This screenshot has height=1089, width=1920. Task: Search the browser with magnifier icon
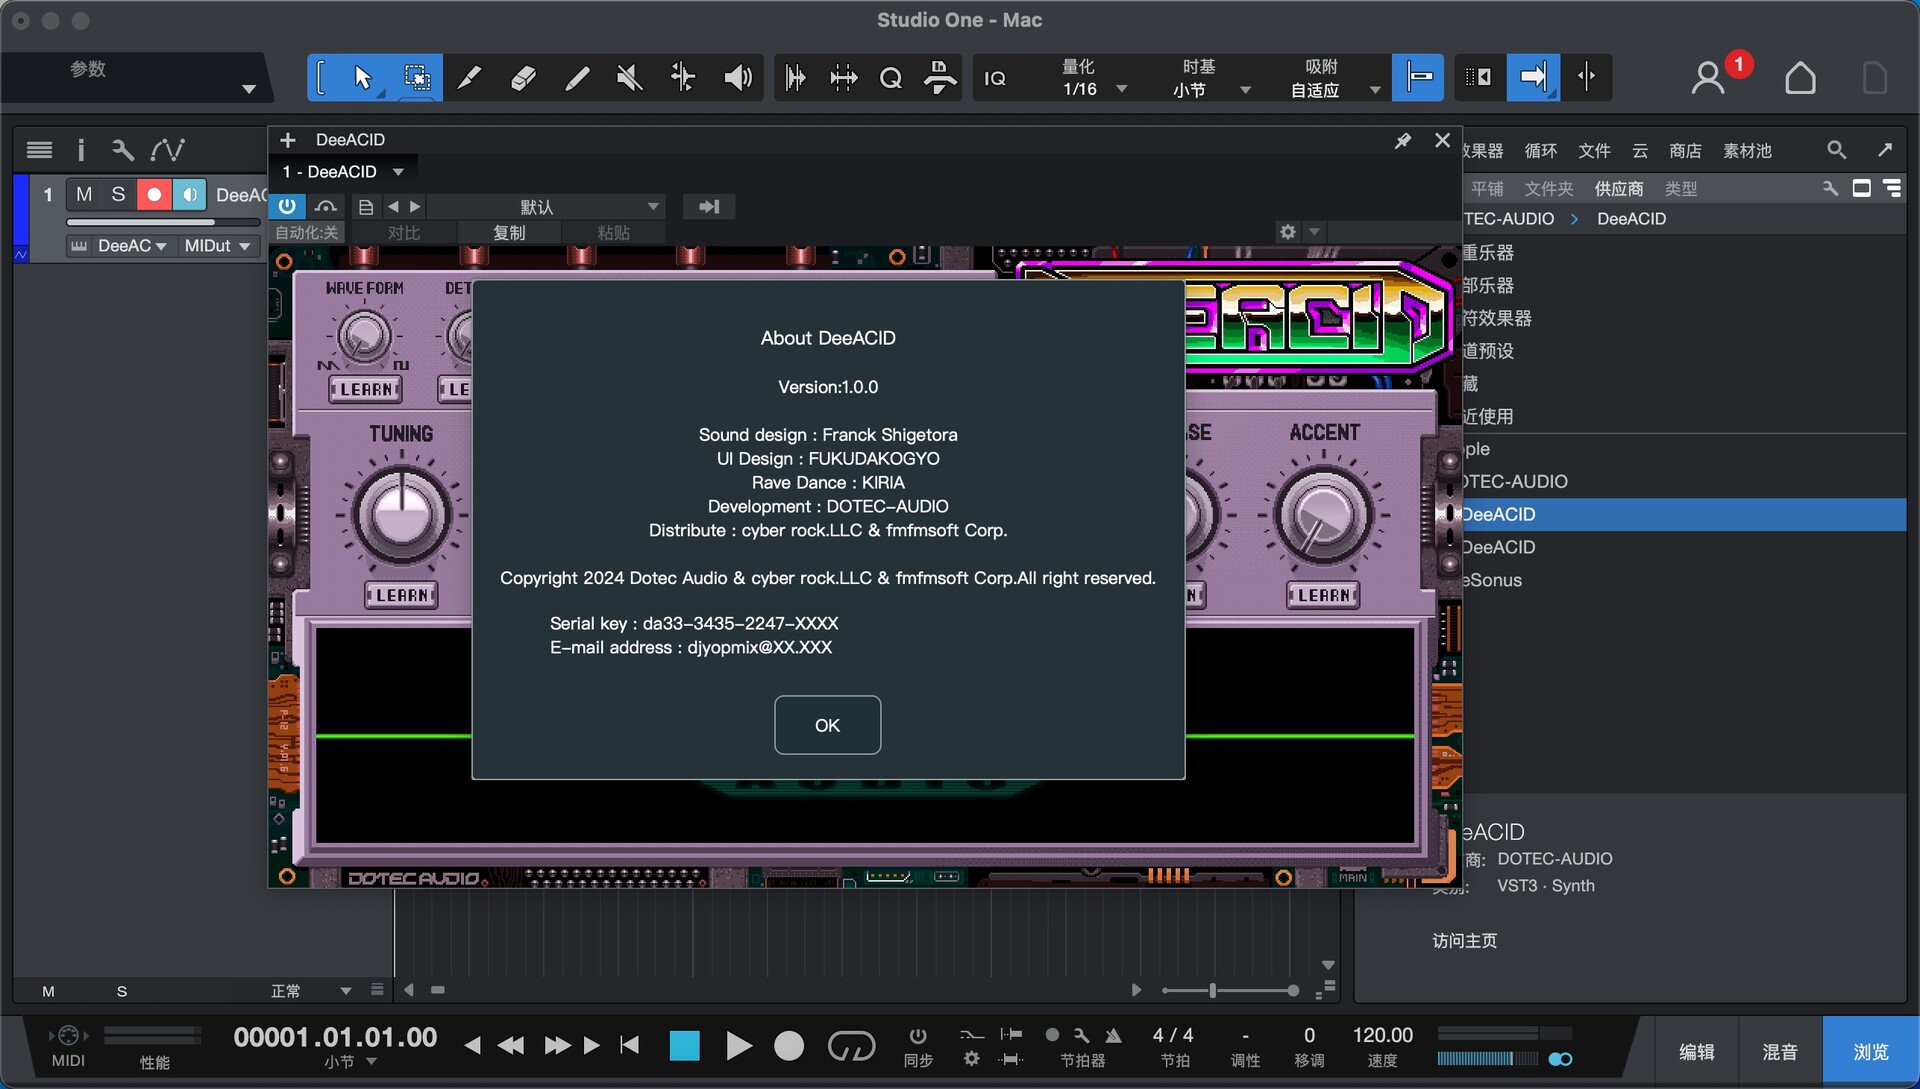[1836, 150]
